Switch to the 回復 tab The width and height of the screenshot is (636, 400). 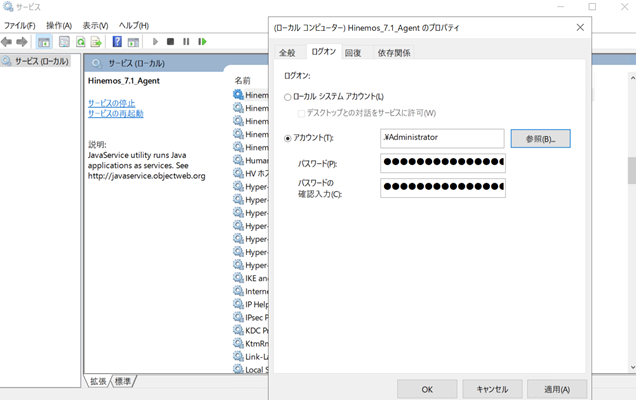353,53
